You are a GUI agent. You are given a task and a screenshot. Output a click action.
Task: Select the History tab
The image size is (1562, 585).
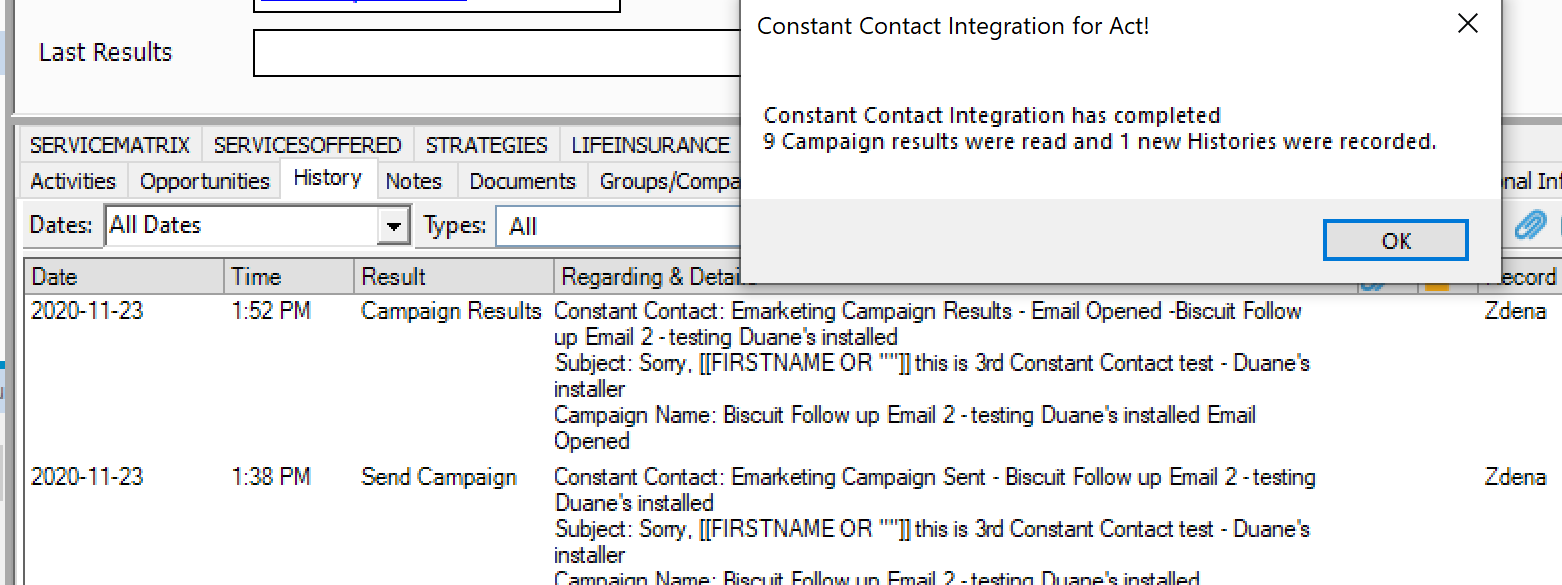(328, 178)
